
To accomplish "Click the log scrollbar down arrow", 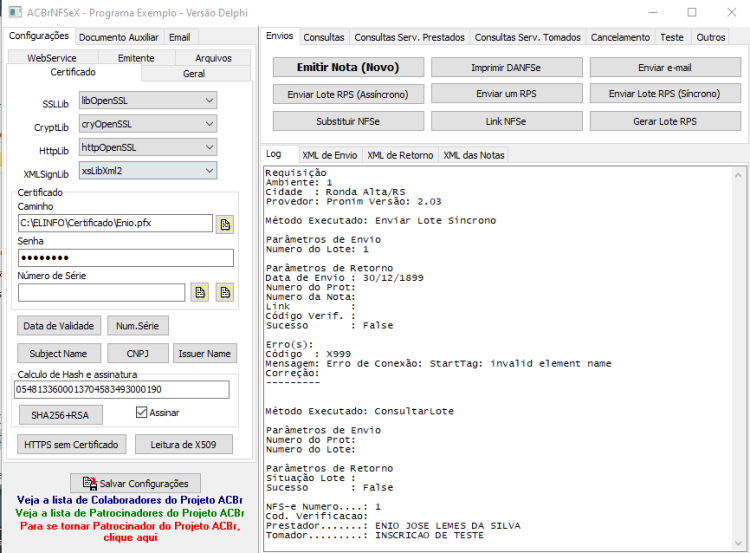I will 738,543.
